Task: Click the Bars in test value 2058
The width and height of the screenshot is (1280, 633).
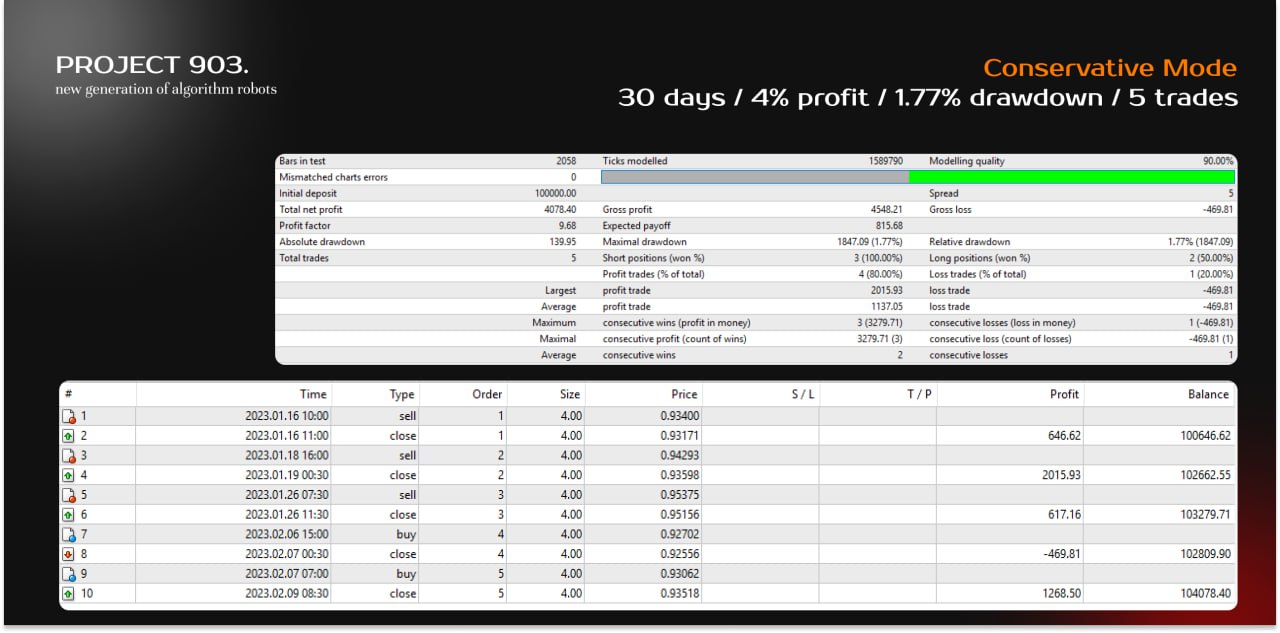Action: (x=566, y=161)
